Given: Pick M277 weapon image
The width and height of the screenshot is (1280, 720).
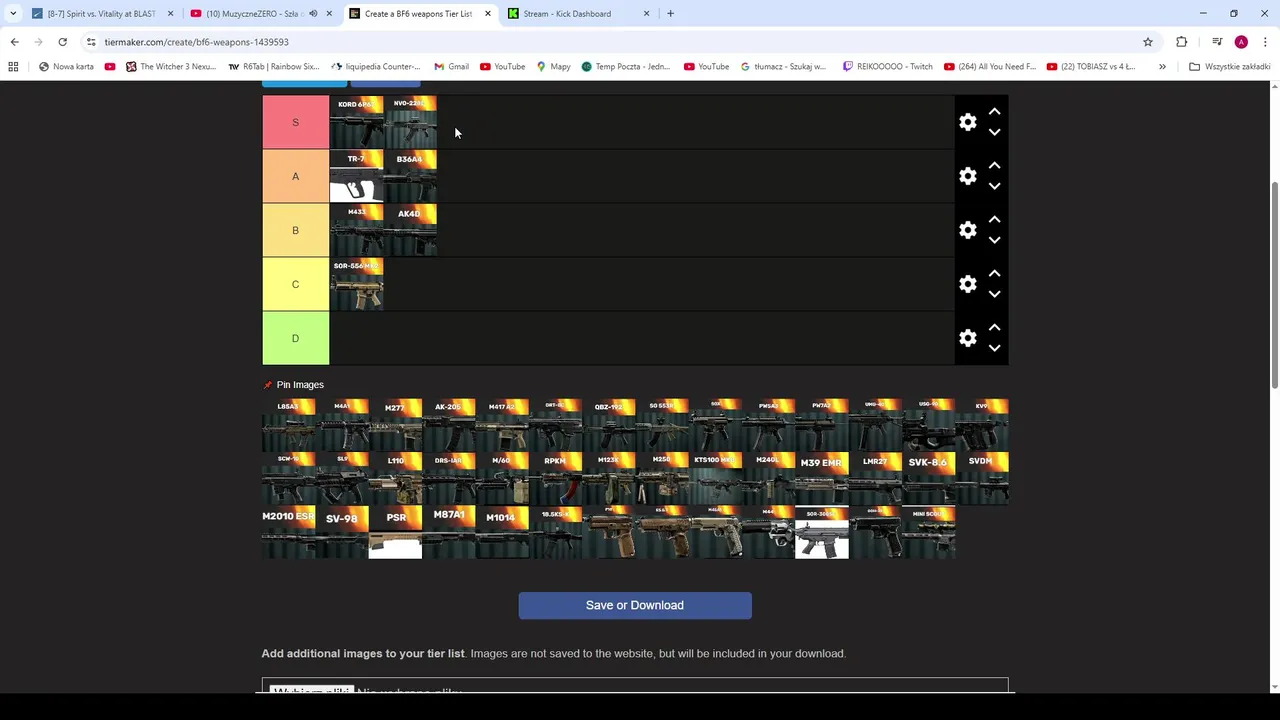Looking at the screenshot, I should point(395,425).
